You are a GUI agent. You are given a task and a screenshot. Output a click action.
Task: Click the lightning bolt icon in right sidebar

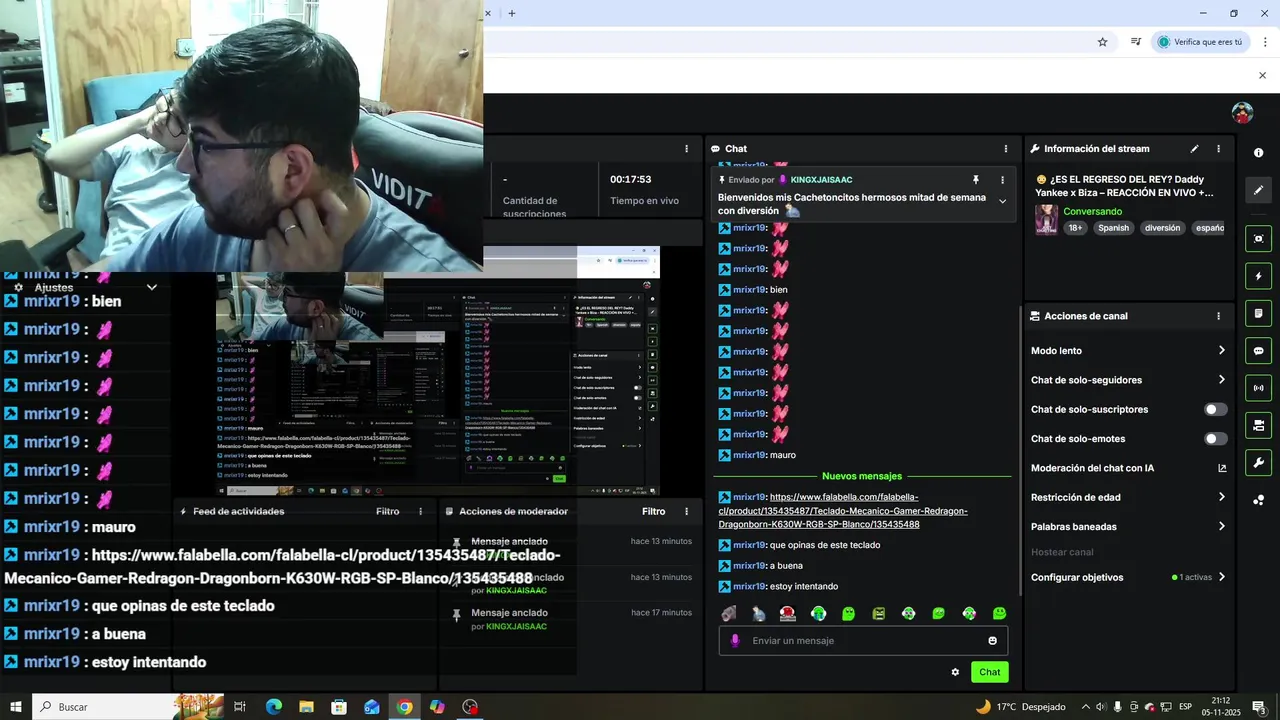coord(1258,276)
